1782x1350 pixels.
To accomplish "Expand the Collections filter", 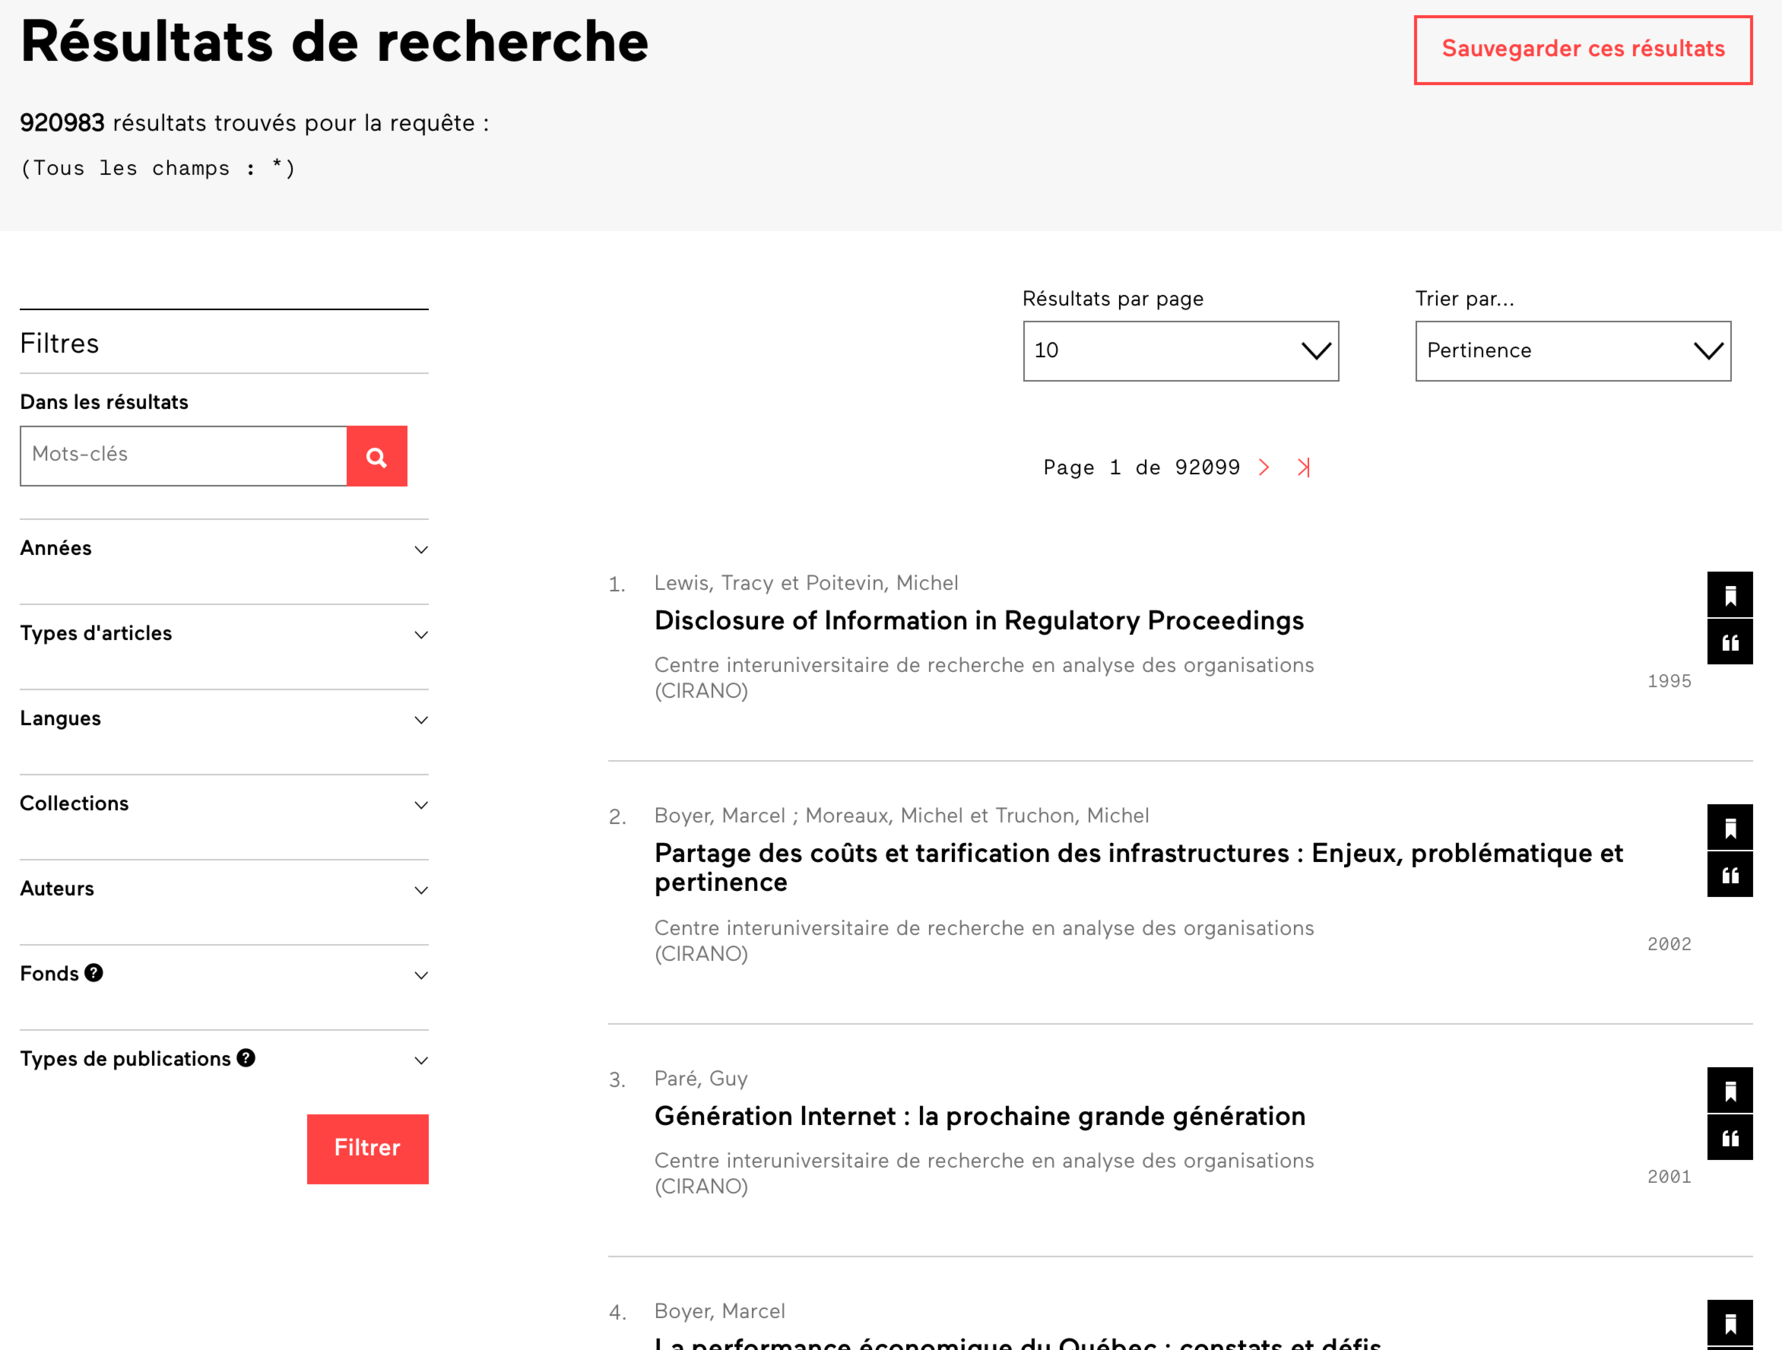I will coord(224,804).
